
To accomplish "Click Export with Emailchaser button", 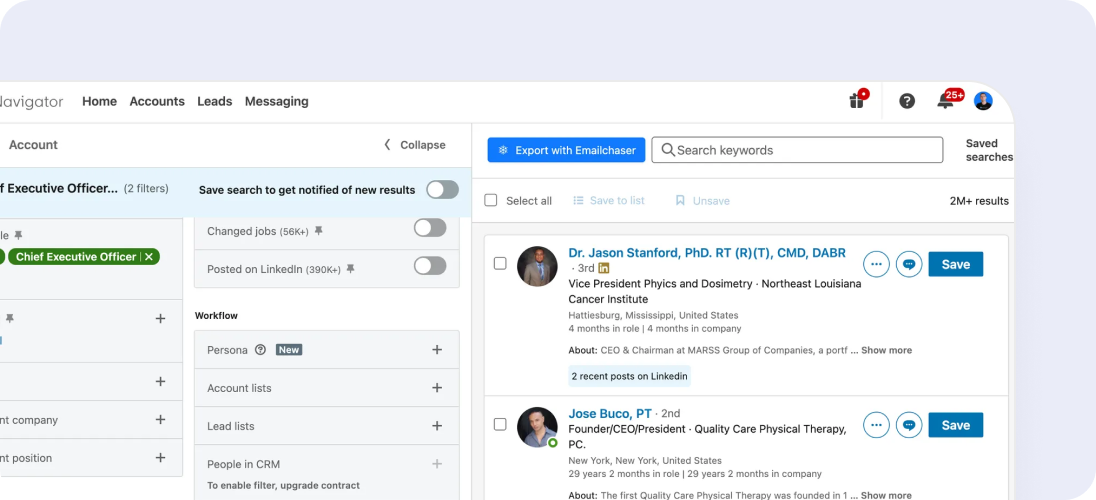I will (x=566, y=150).
